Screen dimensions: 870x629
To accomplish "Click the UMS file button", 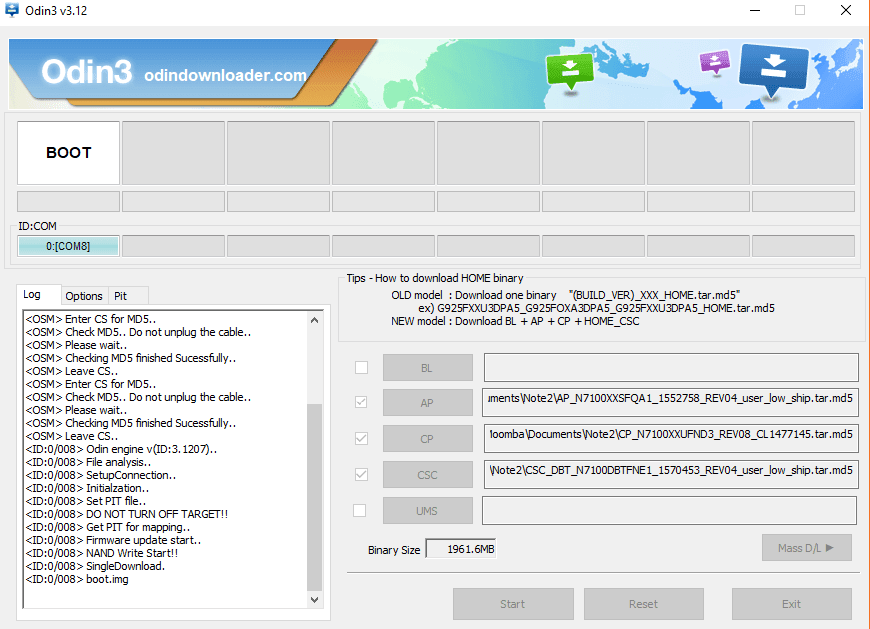I will 427,511.
